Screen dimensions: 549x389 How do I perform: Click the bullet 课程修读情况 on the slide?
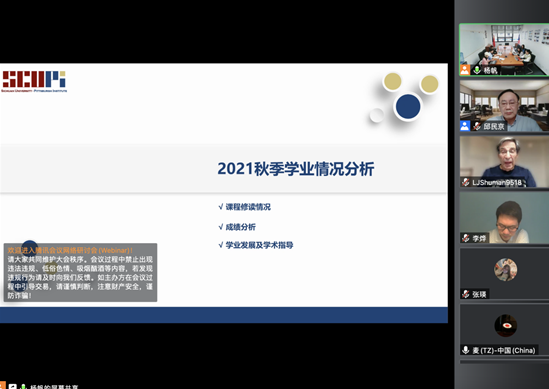(x=248, y=207)
